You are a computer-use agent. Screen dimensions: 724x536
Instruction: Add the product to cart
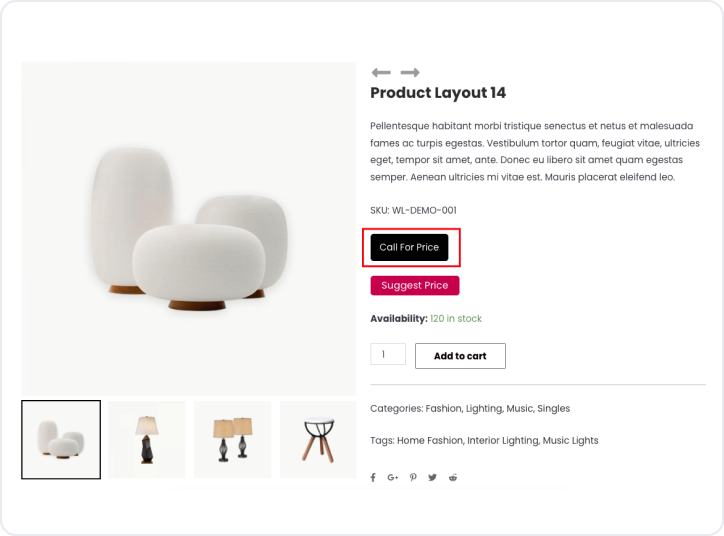pos(460,356)
